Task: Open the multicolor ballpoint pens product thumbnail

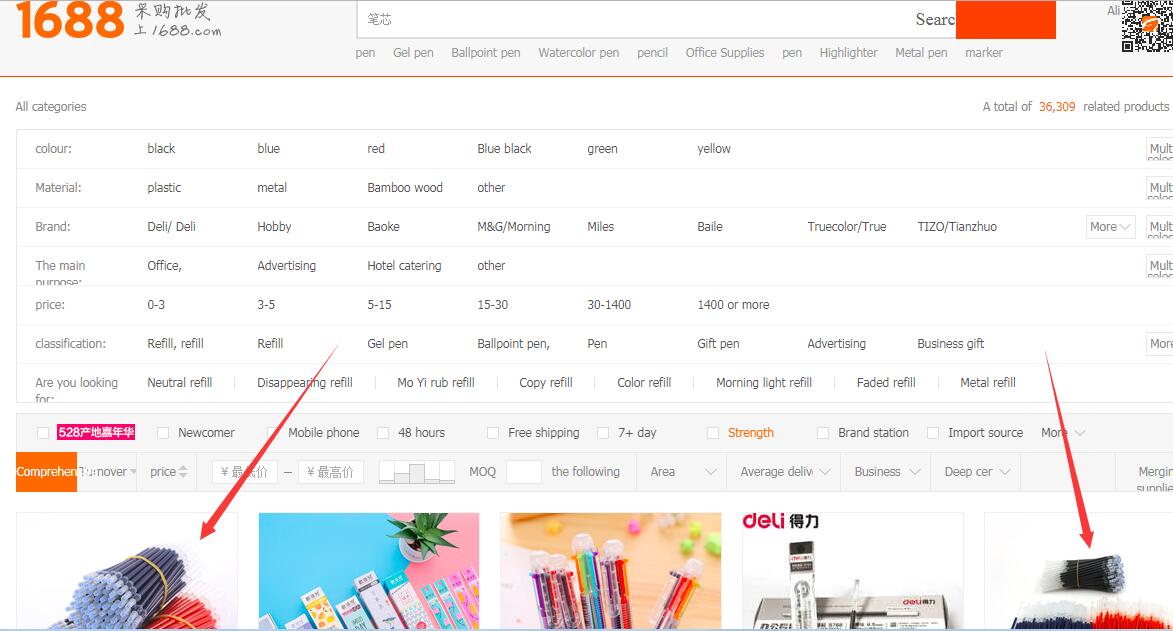Action: click(610, 571)
